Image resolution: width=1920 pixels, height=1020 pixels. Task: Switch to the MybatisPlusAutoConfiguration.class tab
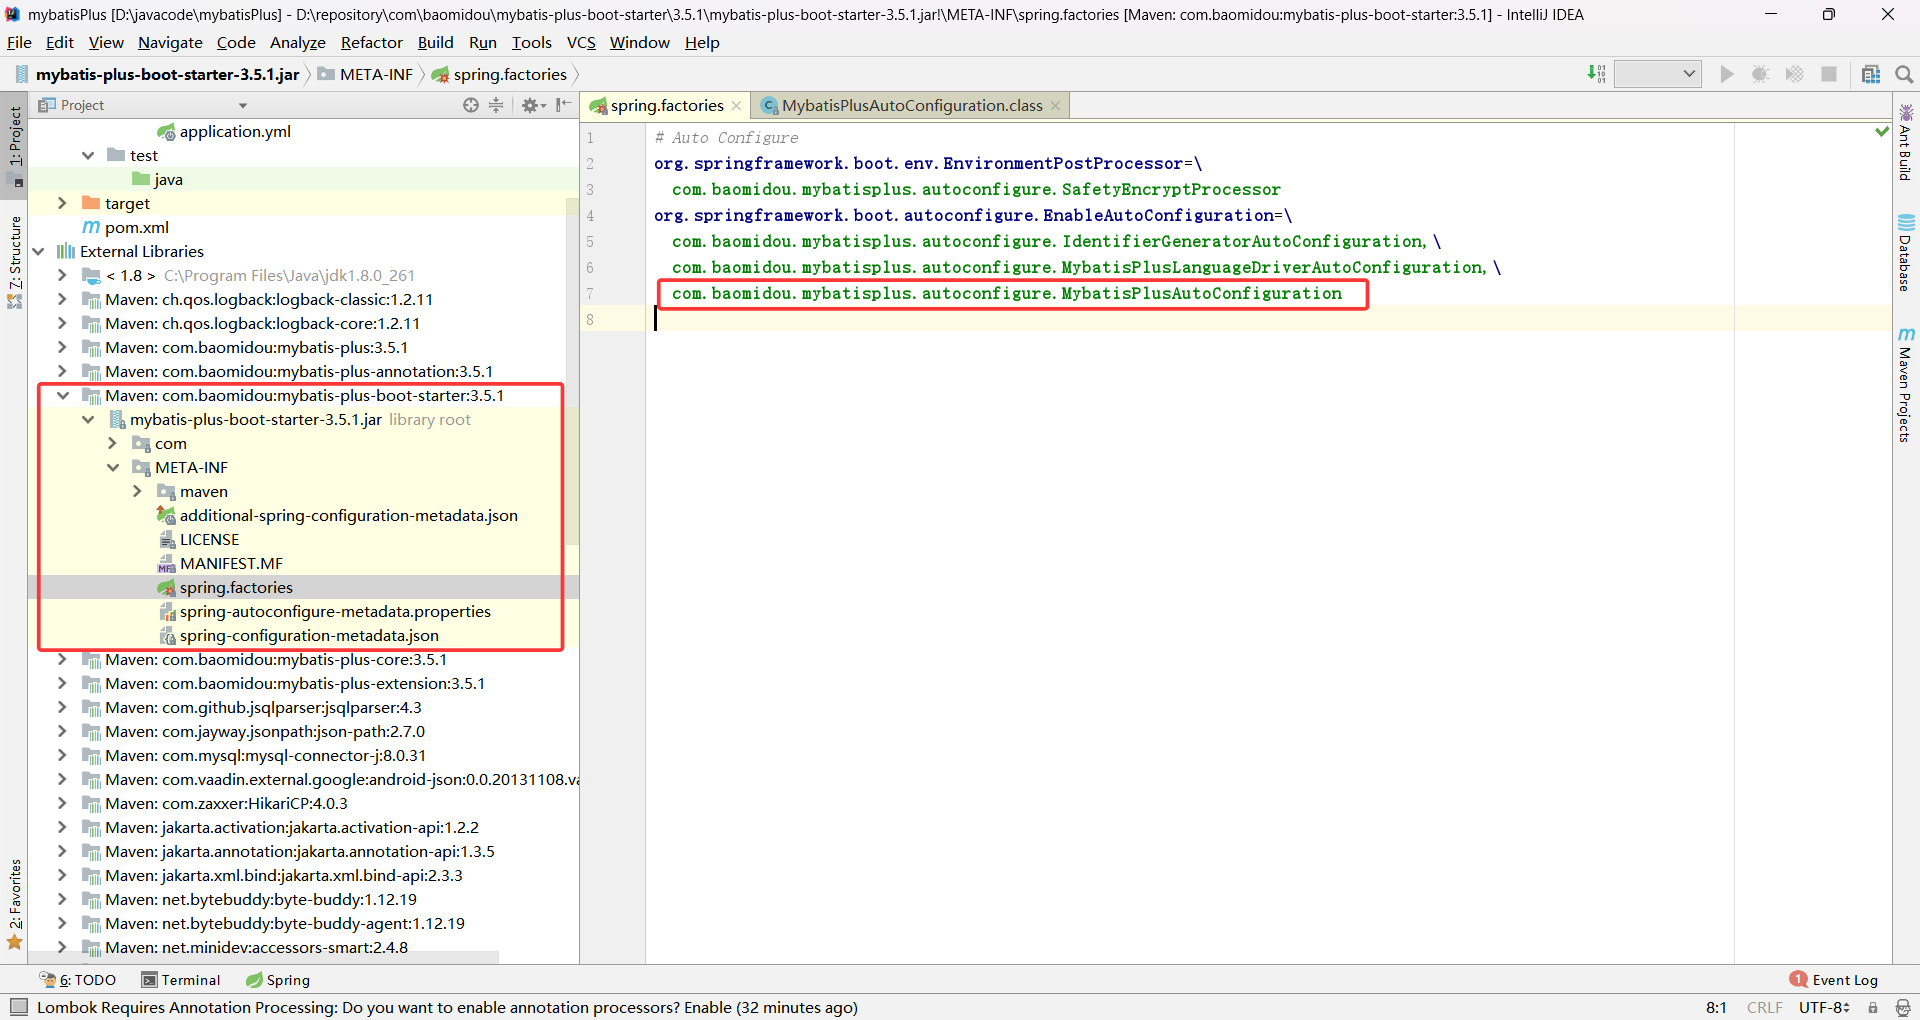[x=912, y=105]
